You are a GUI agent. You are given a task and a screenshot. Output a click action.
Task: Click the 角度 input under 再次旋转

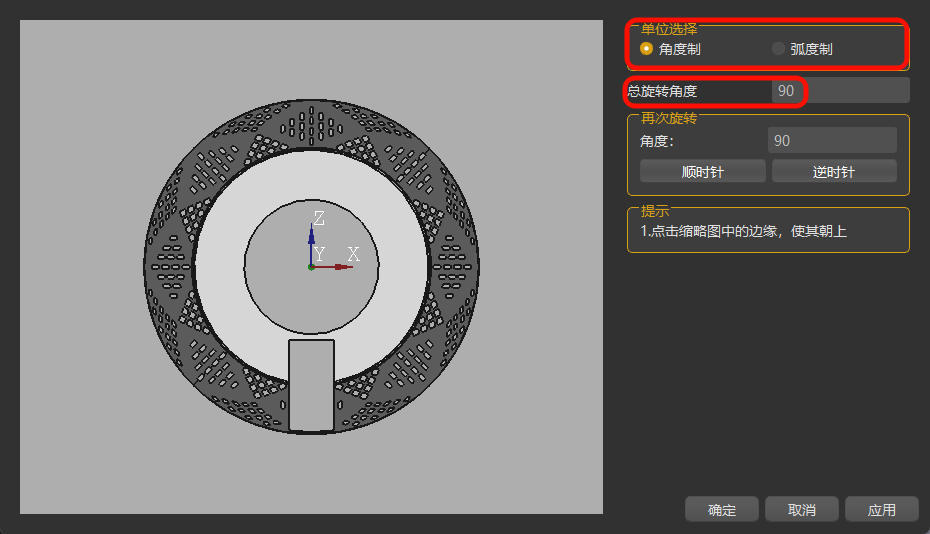831,141
